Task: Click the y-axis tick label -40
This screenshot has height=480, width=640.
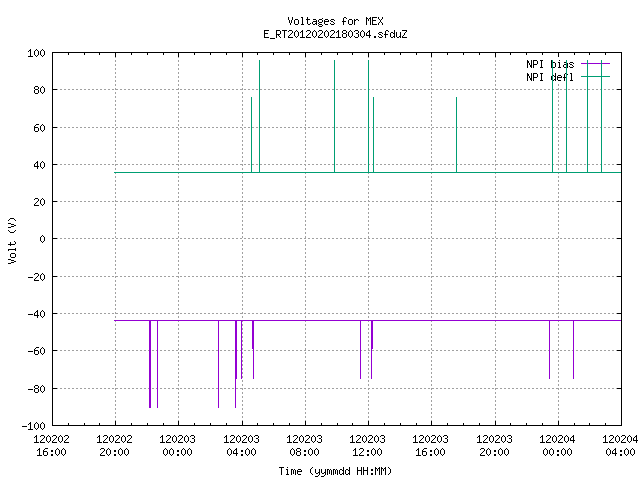Action: [x=36, y=314]
